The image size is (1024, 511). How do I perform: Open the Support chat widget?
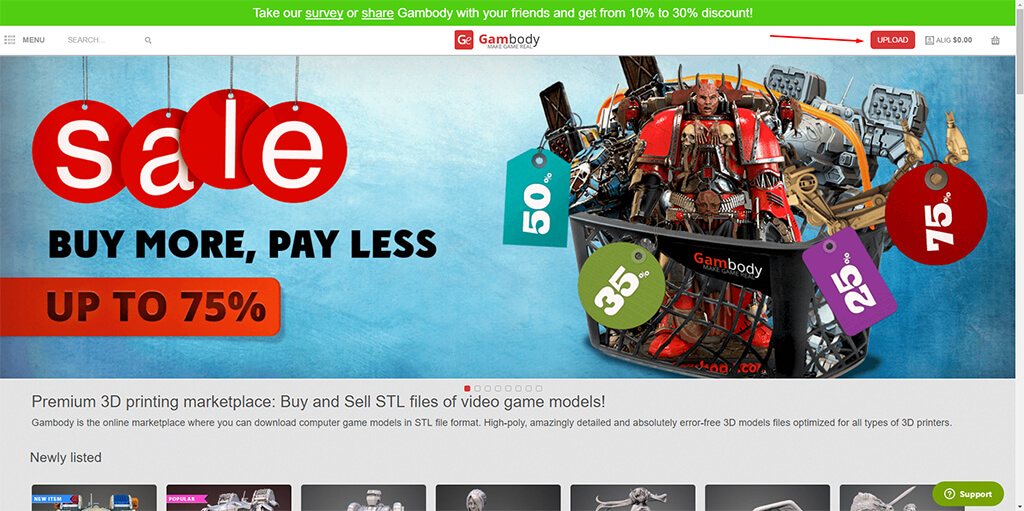[968, 494]
